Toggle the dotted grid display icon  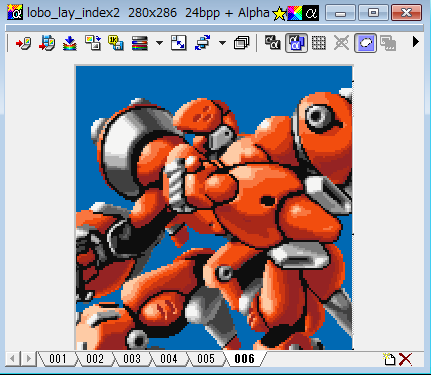click(x=319, y=43)
